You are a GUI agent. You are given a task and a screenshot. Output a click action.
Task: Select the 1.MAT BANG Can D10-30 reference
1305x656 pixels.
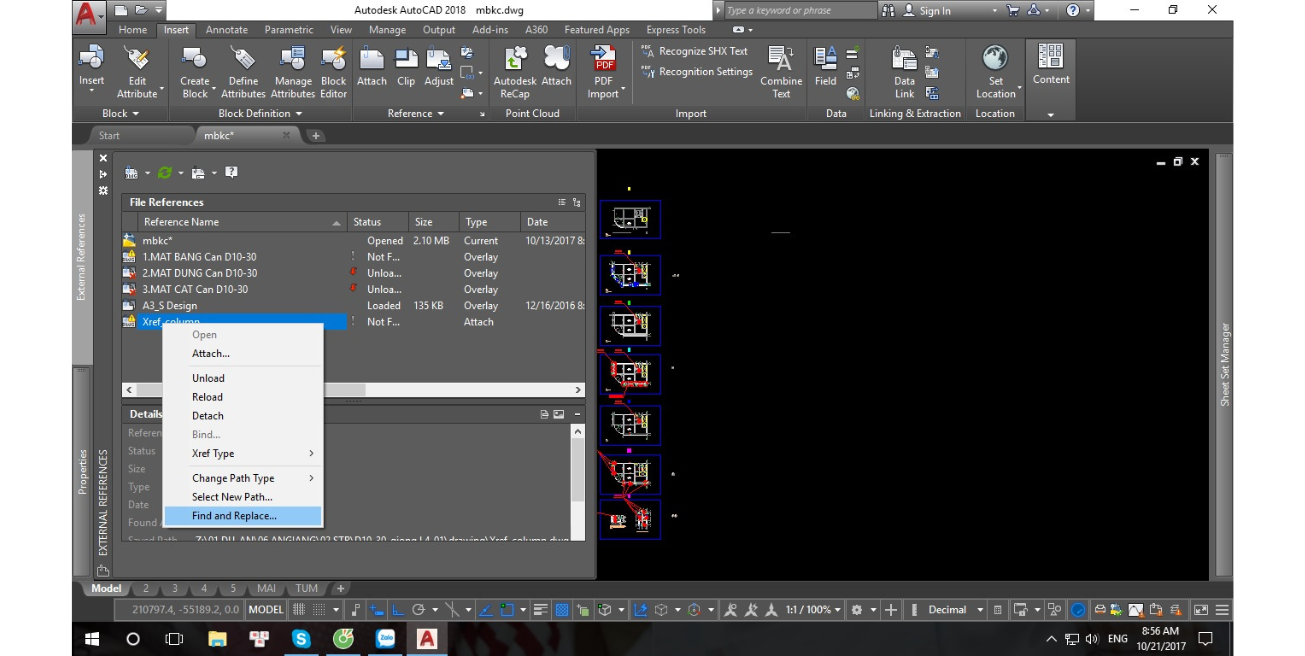click(x=352, y=257)
